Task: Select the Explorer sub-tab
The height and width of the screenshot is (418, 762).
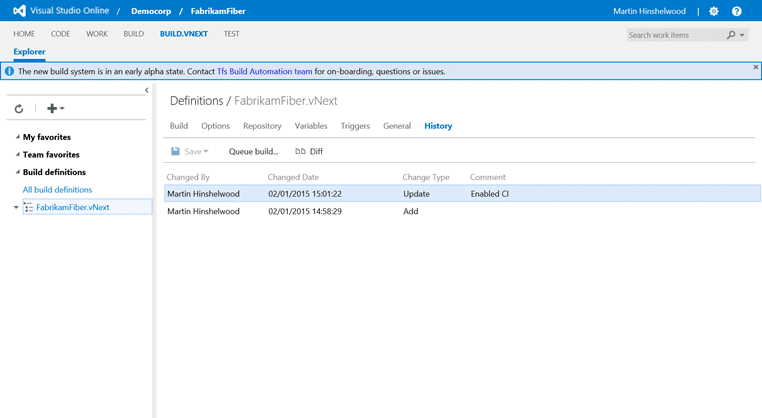Action: [29, 52]
